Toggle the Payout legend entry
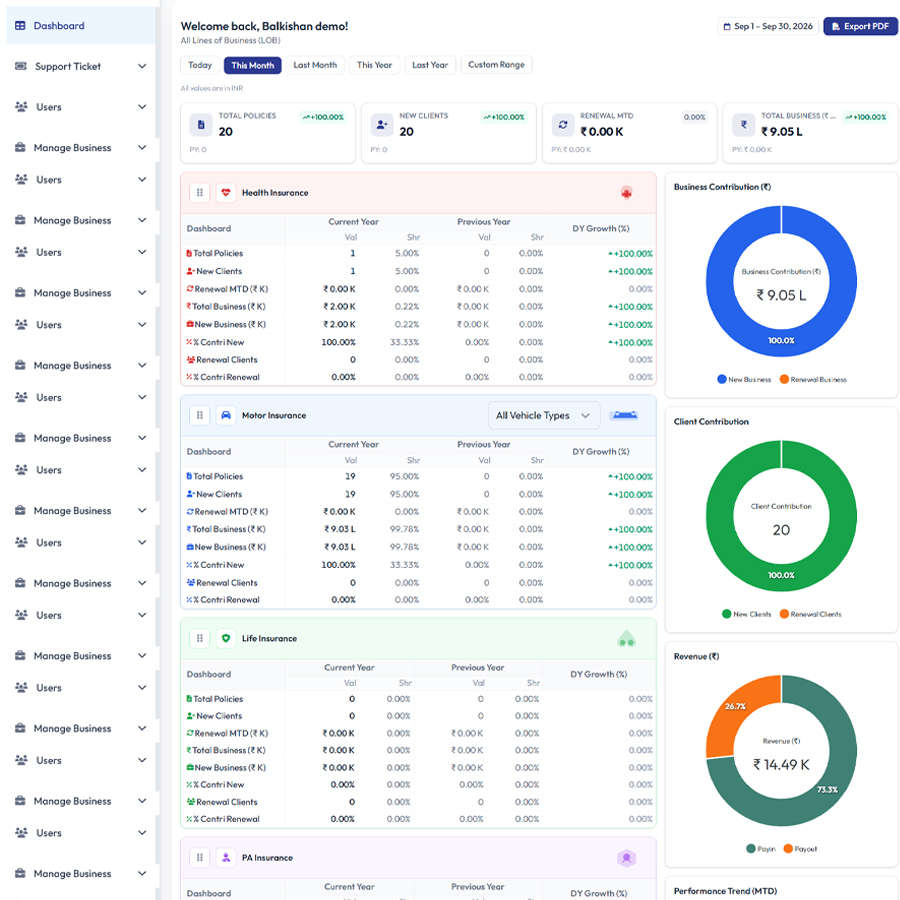This screenshot has height=900, width=900. [x=800, y=849]
